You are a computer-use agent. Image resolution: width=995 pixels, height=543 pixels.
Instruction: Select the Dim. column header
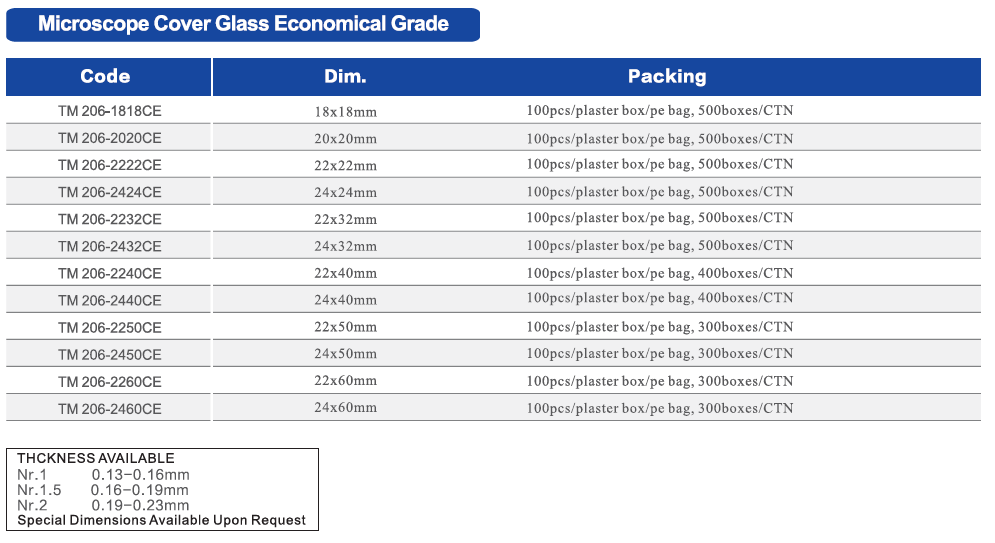345,77
